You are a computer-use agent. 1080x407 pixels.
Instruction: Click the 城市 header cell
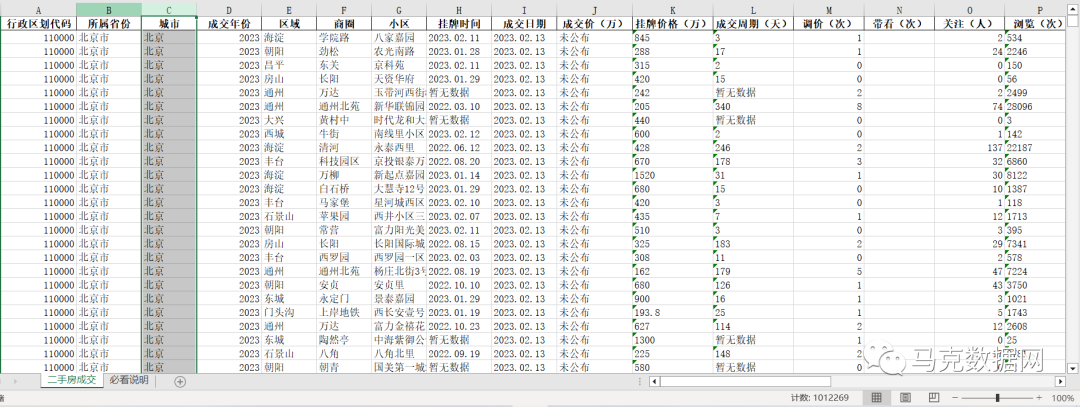(x=169, y=23)
